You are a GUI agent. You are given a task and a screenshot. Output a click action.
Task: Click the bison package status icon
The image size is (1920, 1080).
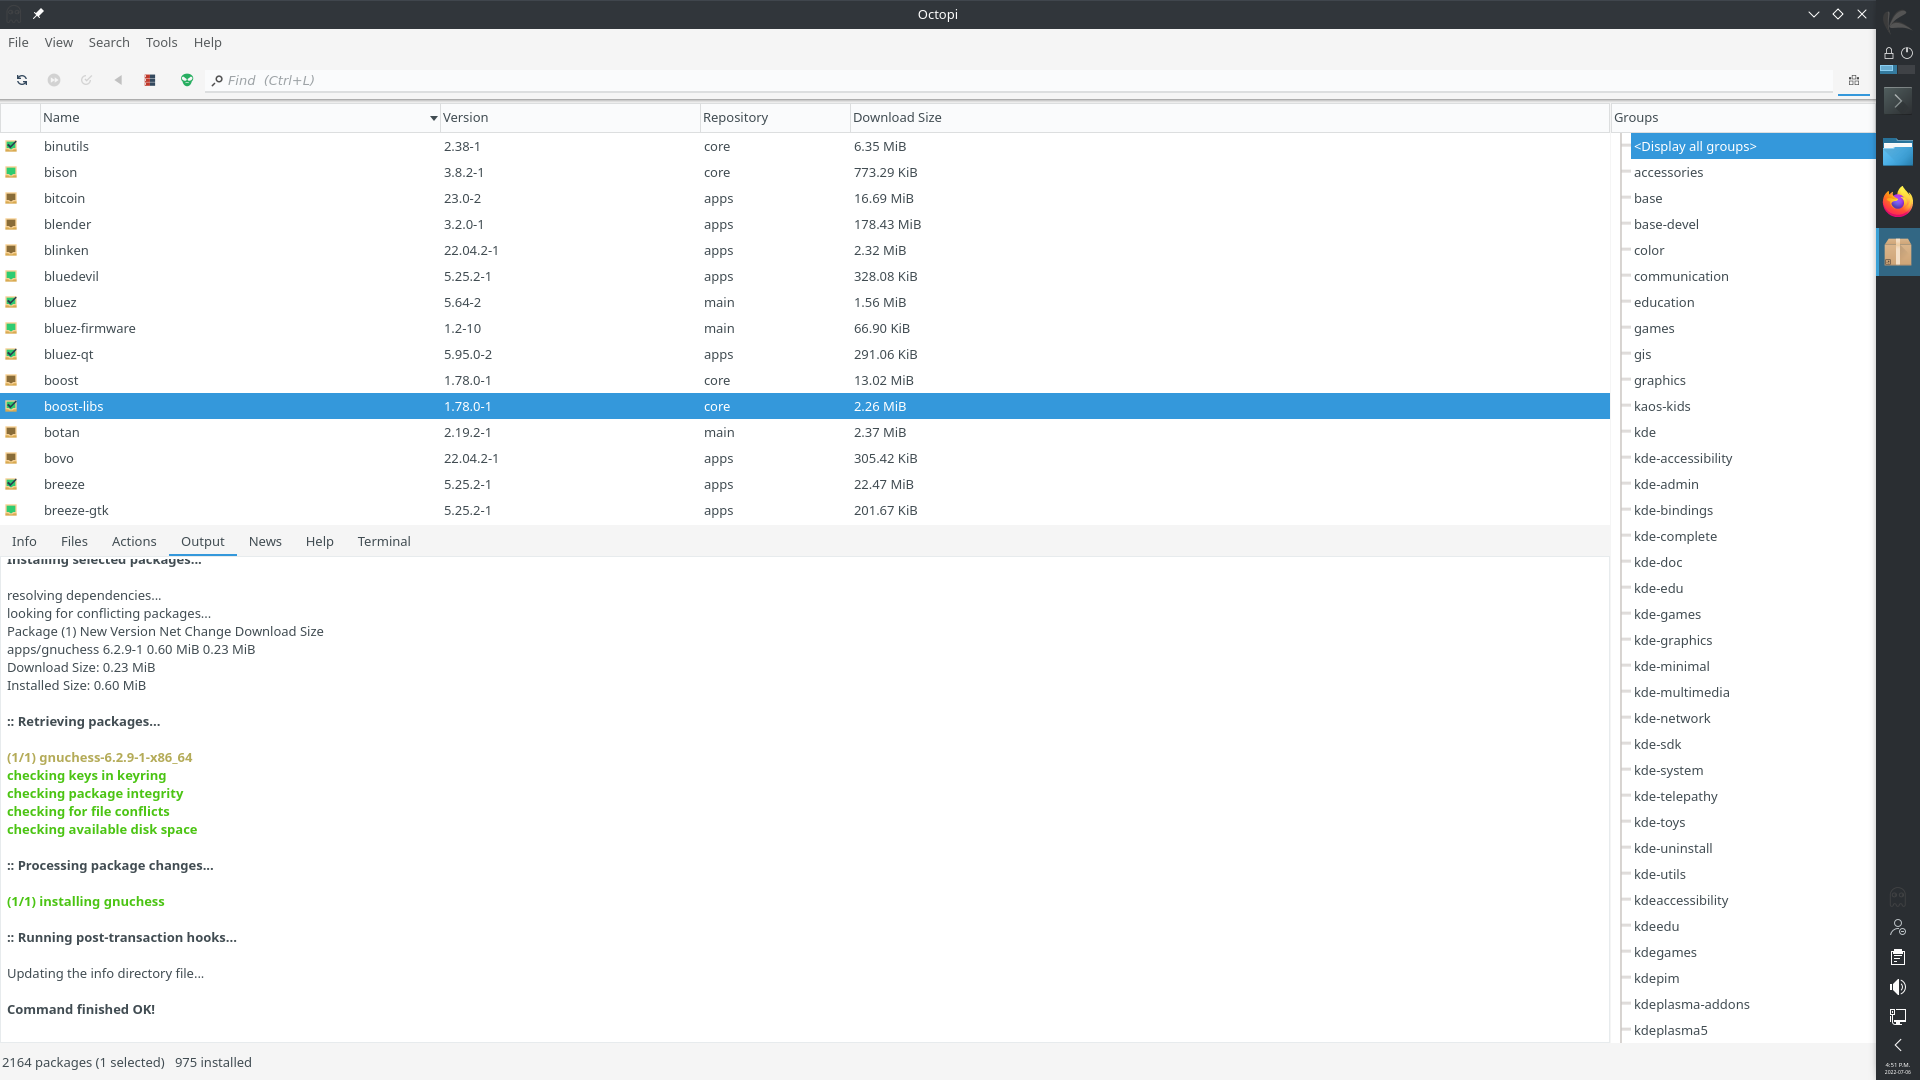11,172
